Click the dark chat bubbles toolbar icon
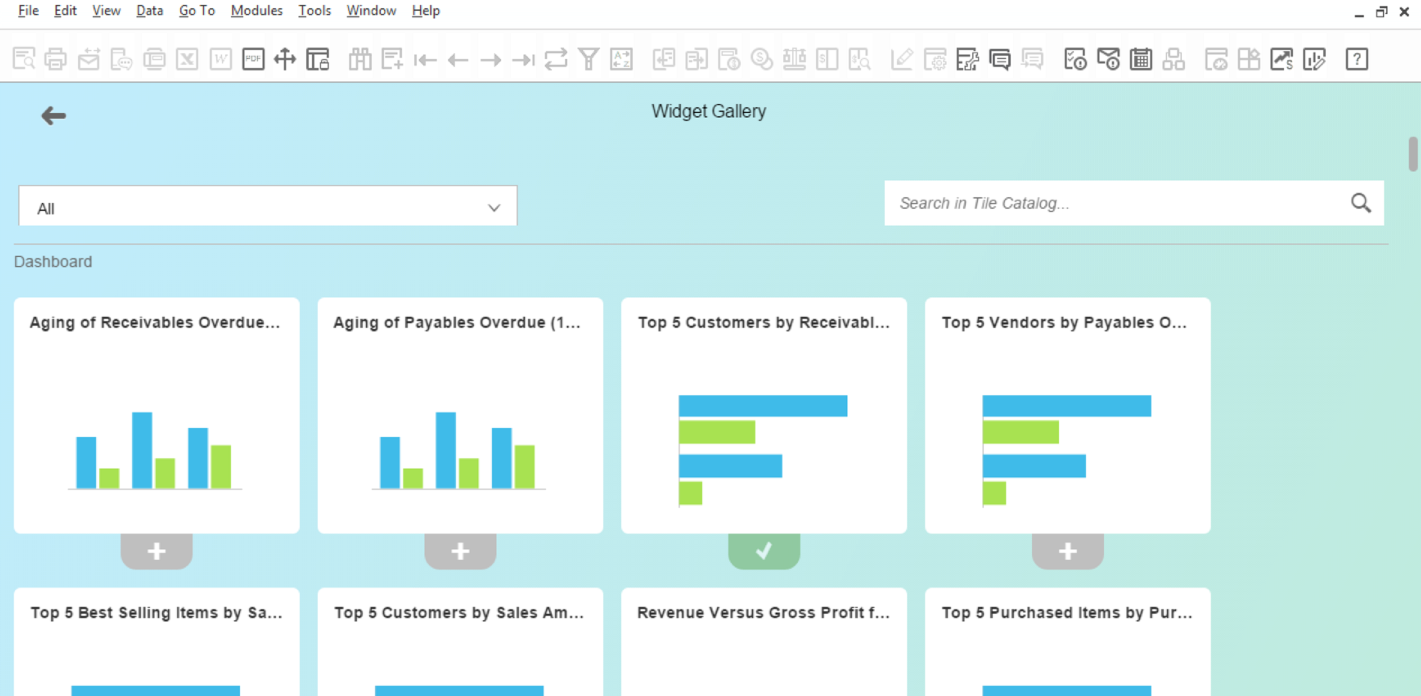 coord(999,59)
